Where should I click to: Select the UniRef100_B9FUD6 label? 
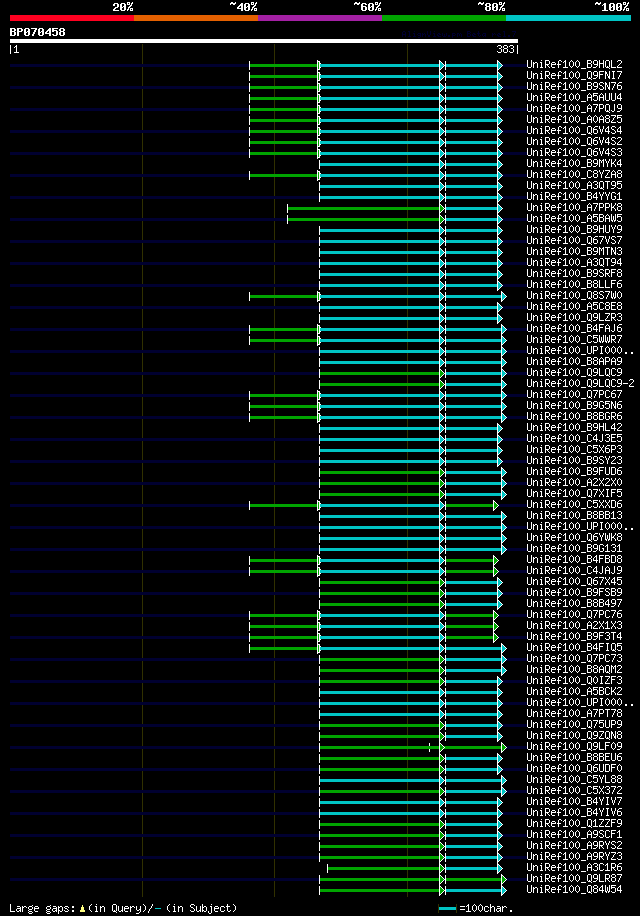point(574,471)
